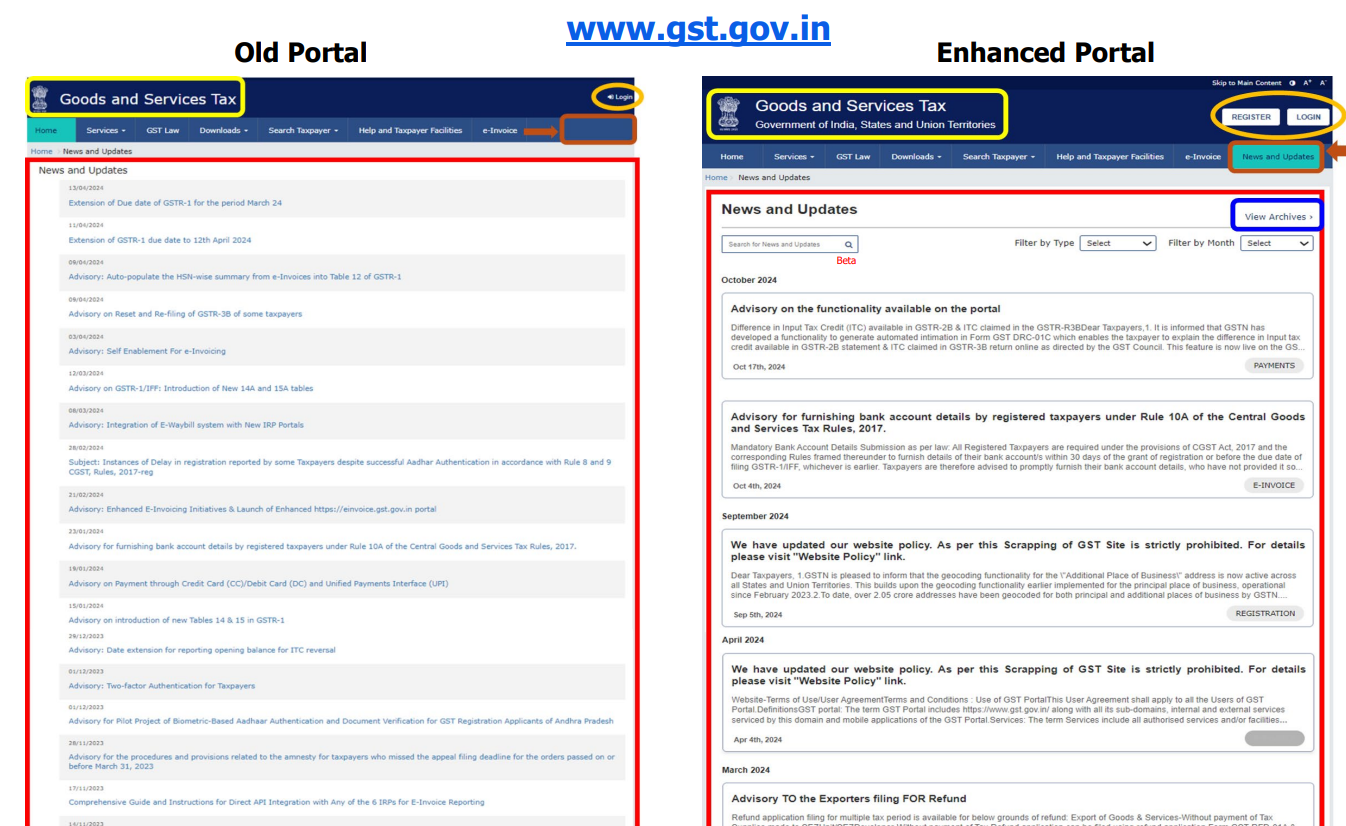Open Old Portal bank account details Rule 10A link
Viewport: 1346px width, 826px height.
(322, 546)
